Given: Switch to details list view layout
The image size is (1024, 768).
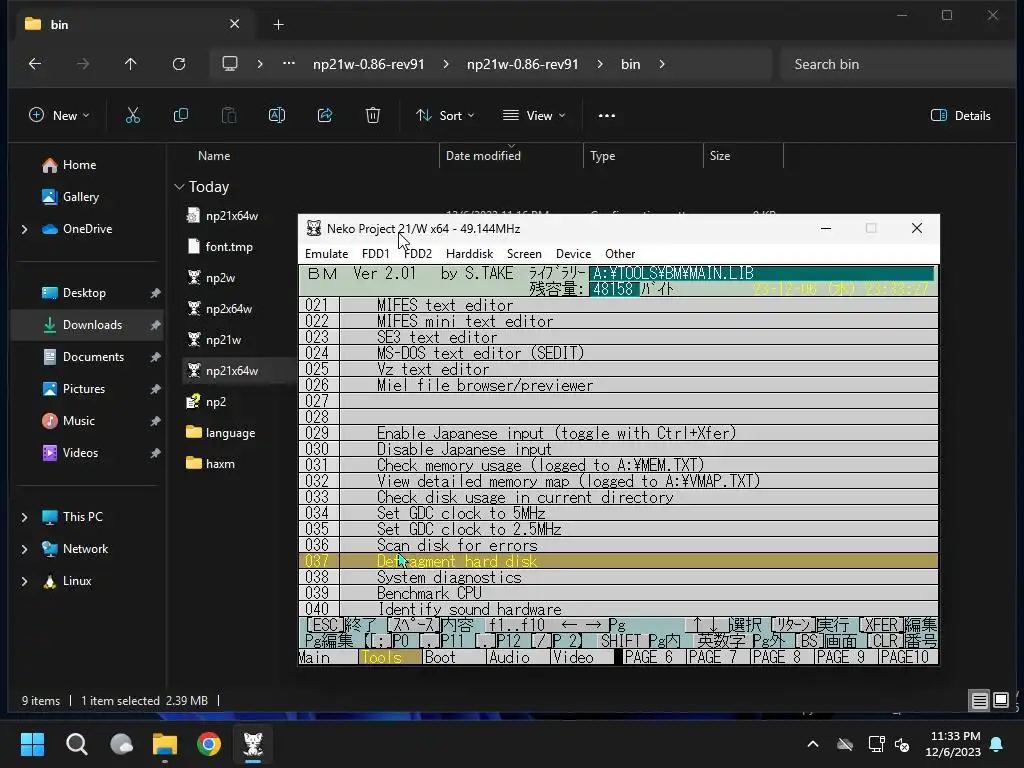Looking at the screenshot, I should coord(980,700).
